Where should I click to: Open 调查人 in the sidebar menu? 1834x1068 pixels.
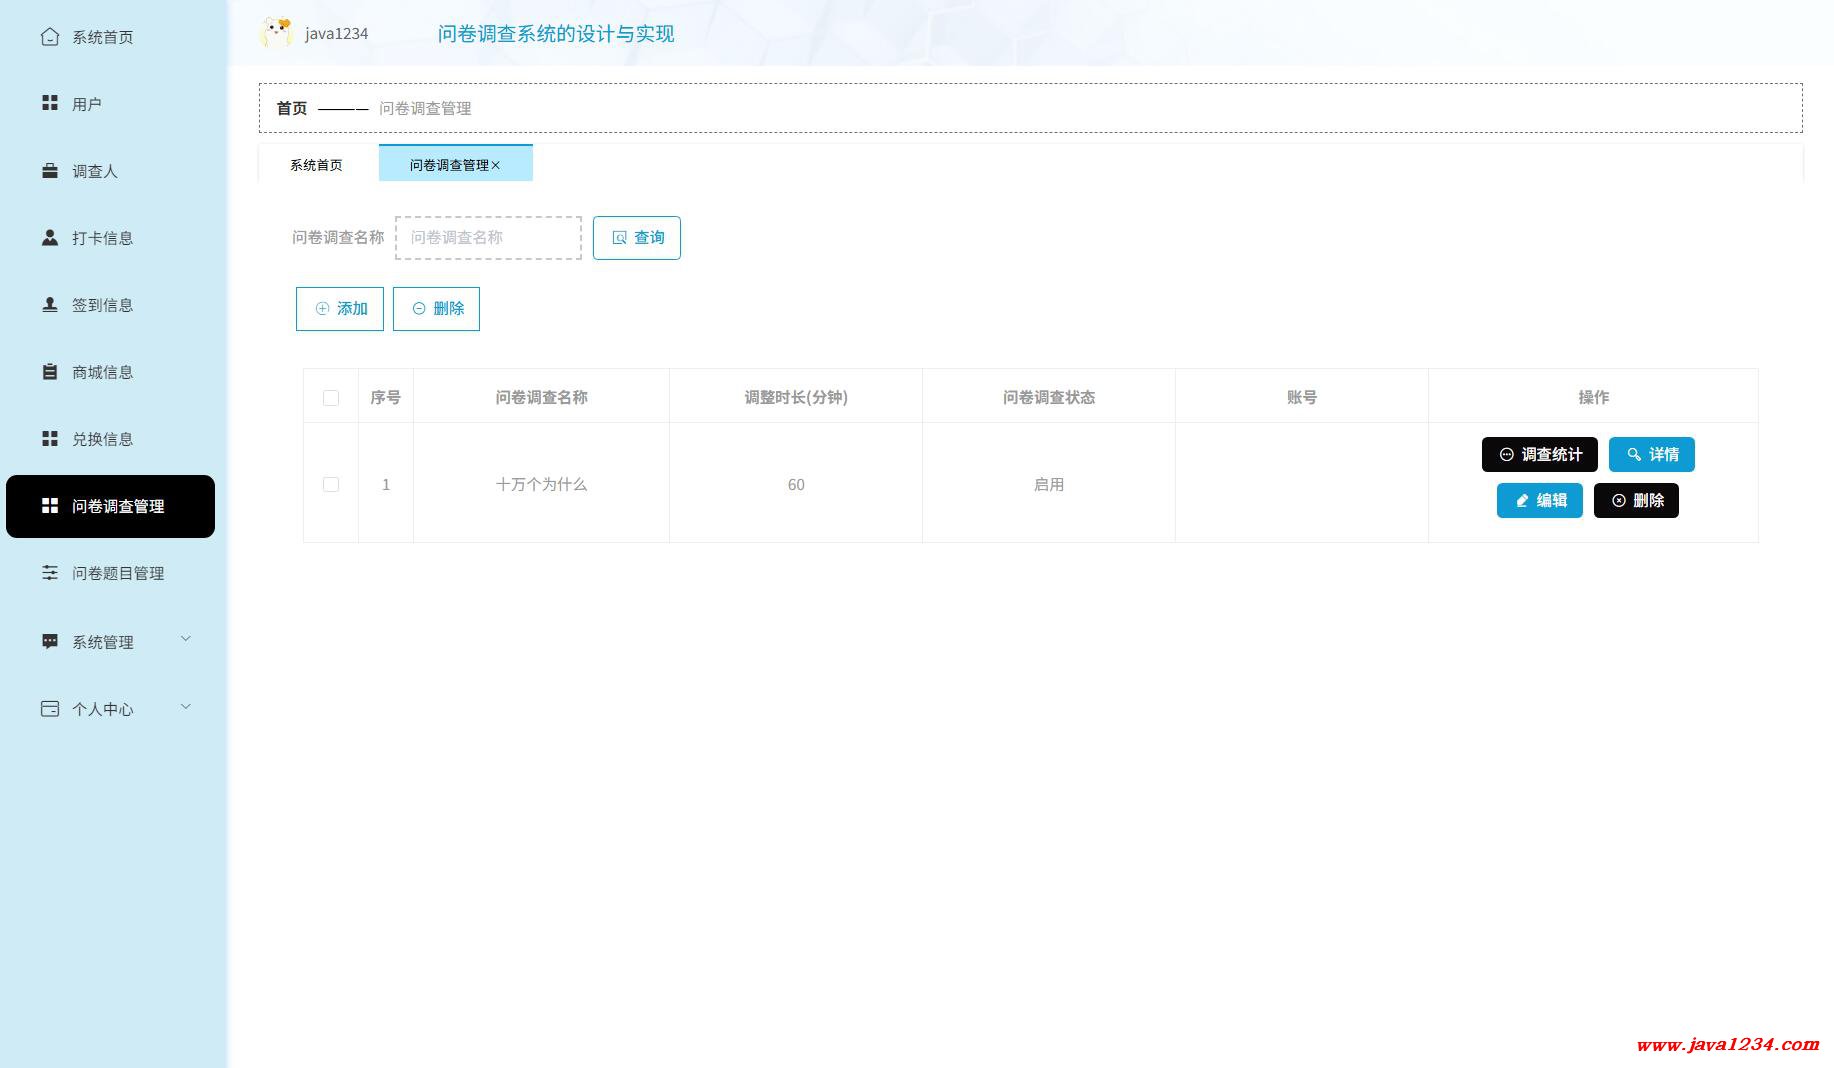click(x=110, y=171)
